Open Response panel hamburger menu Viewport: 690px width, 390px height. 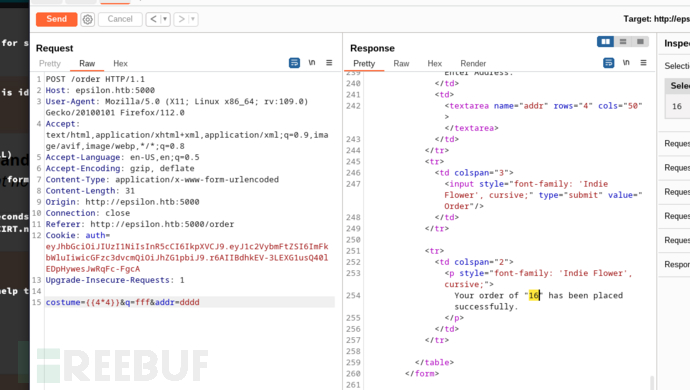click(643, 63)
